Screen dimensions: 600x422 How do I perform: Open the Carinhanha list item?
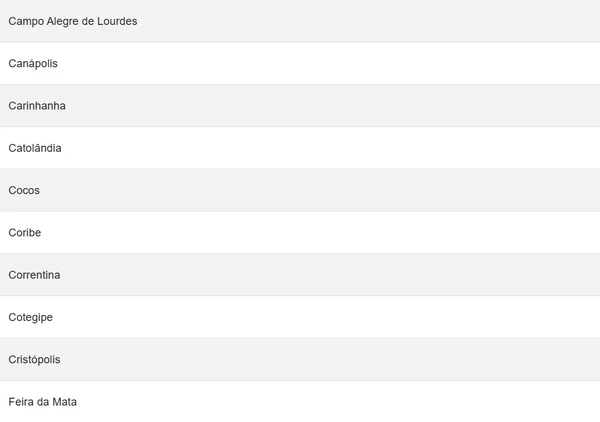click(37, 106)
